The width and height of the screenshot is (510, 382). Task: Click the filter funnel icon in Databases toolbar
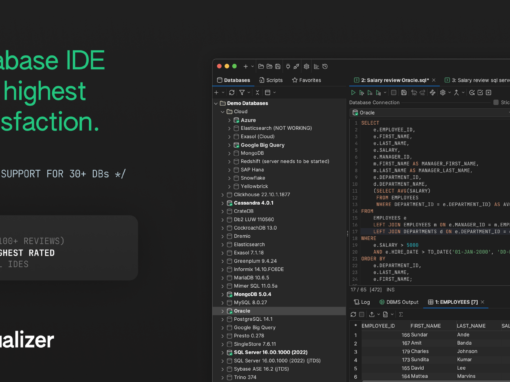point(242,93)
